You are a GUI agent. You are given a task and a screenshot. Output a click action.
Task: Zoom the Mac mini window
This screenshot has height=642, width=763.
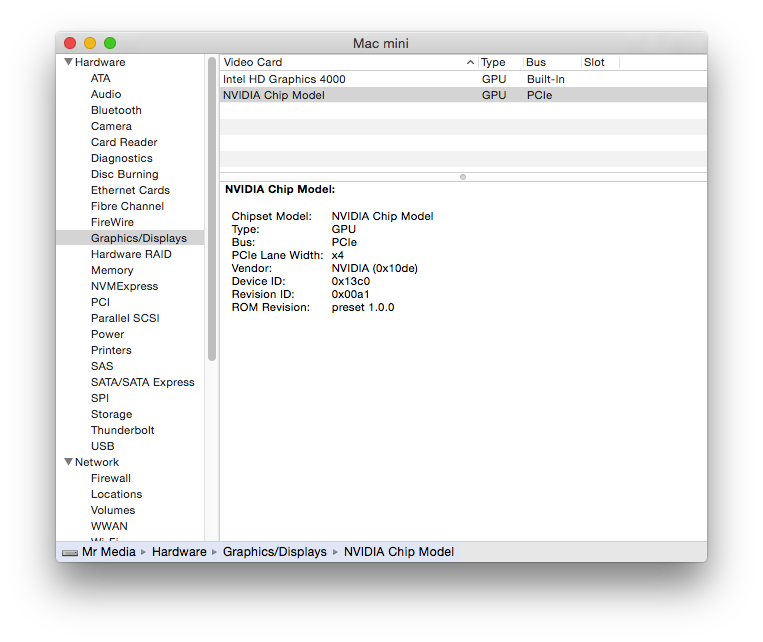point(110,43)
